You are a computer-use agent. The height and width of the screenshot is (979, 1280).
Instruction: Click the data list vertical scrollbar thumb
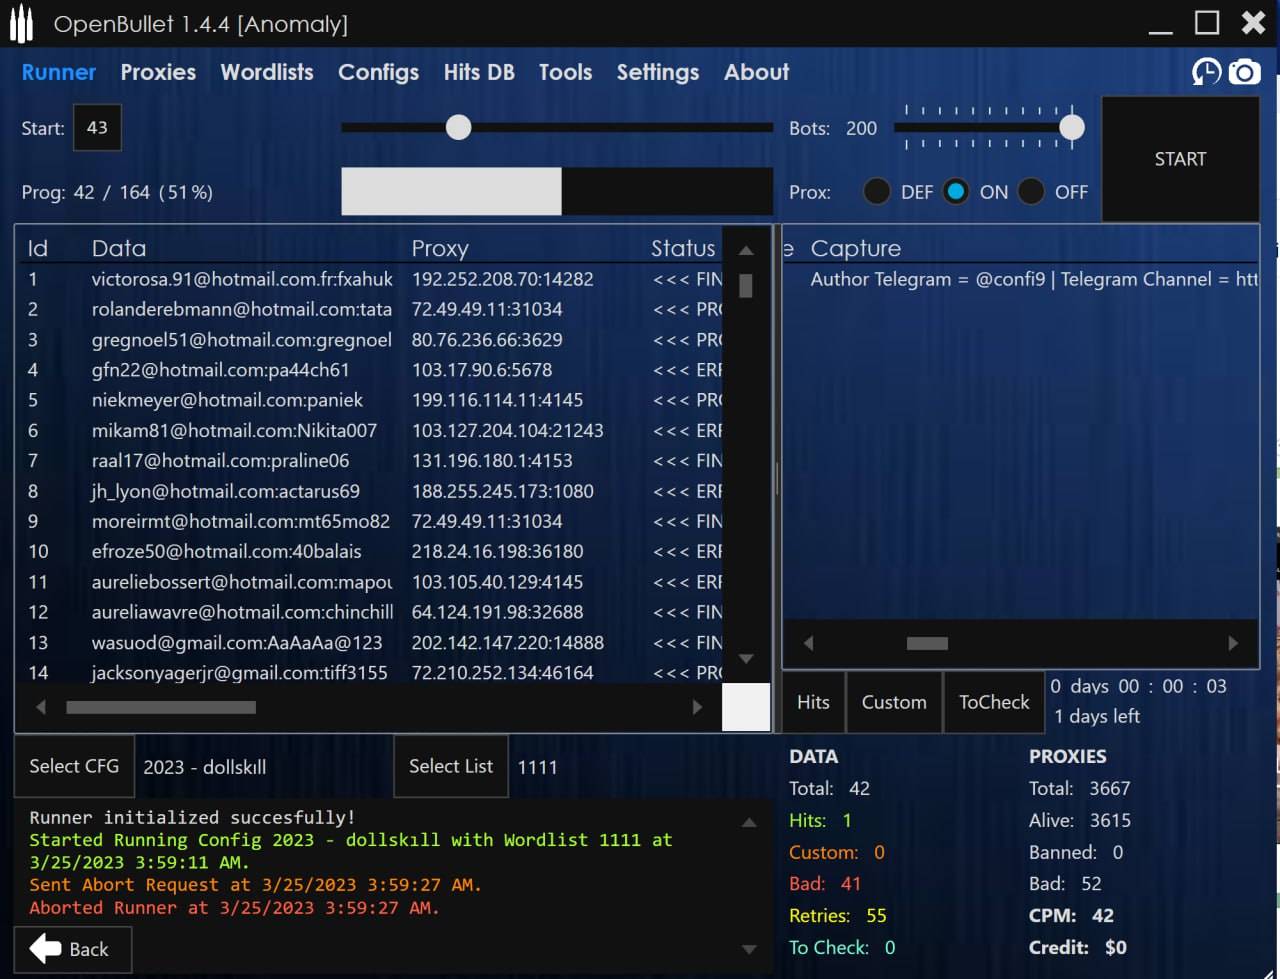coord(745,286)
